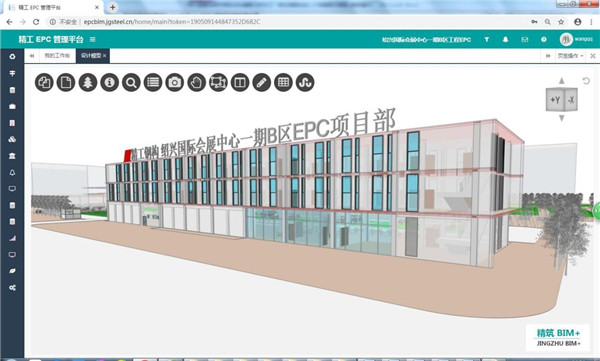Click the list view tool icon
The image size is (600, 361).
coord(153,82)
